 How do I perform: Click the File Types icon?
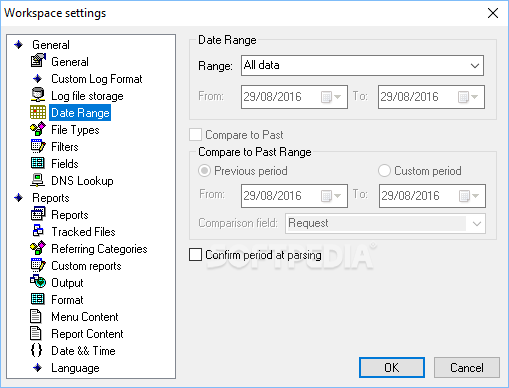click(x=38, y=129)
